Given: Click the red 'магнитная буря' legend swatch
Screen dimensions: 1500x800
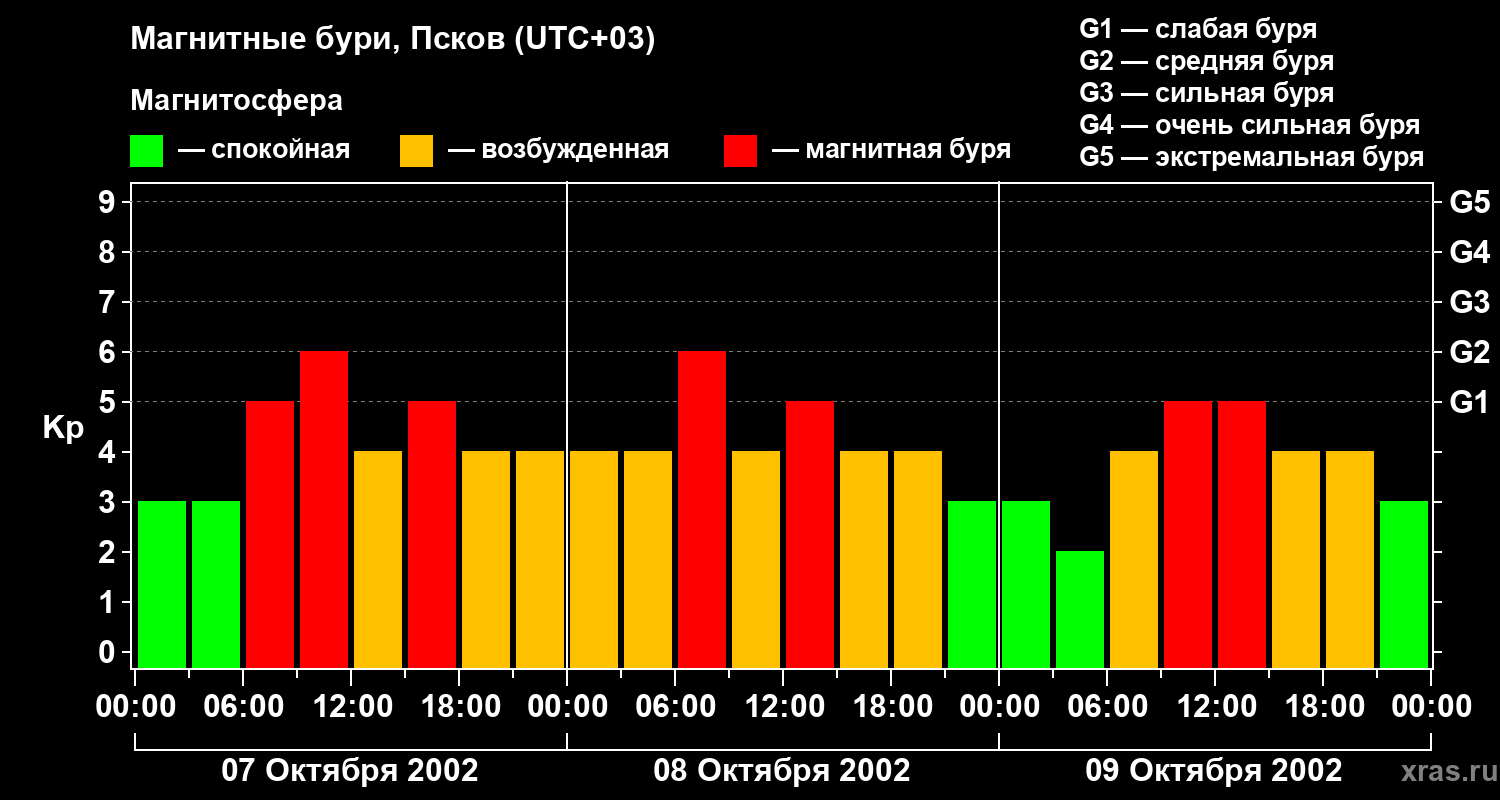Looking at the screenshot, I should 740,151.
